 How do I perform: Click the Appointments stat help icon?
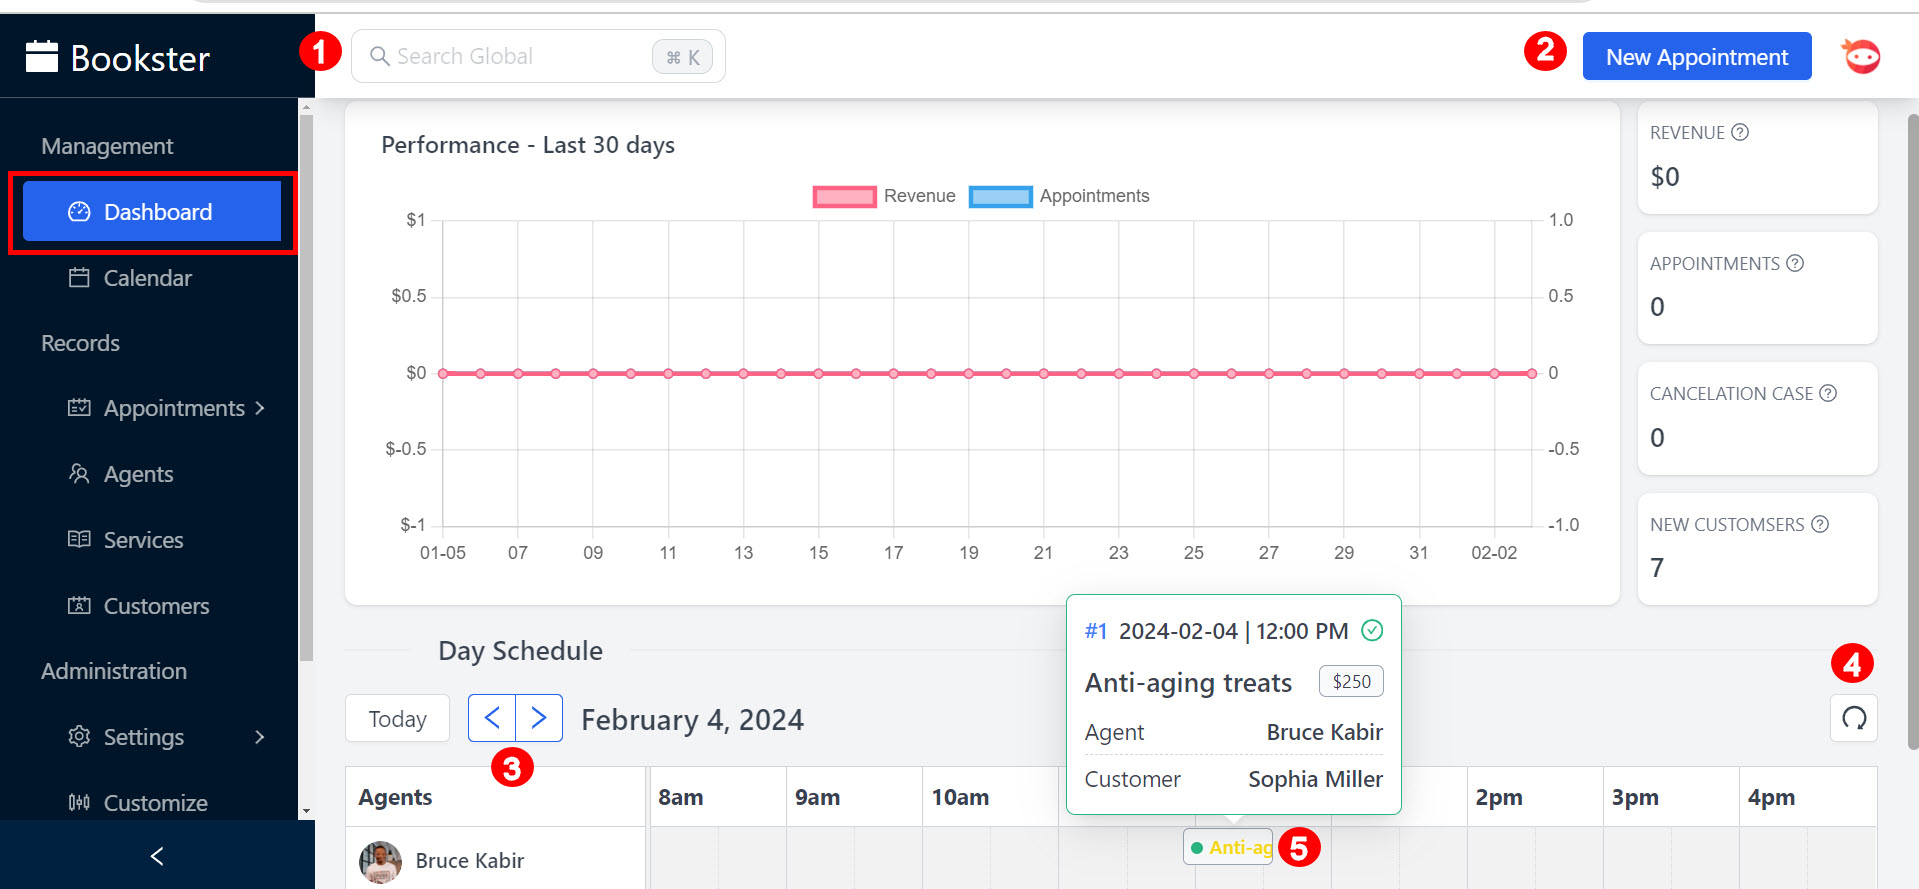(1795, 263)
